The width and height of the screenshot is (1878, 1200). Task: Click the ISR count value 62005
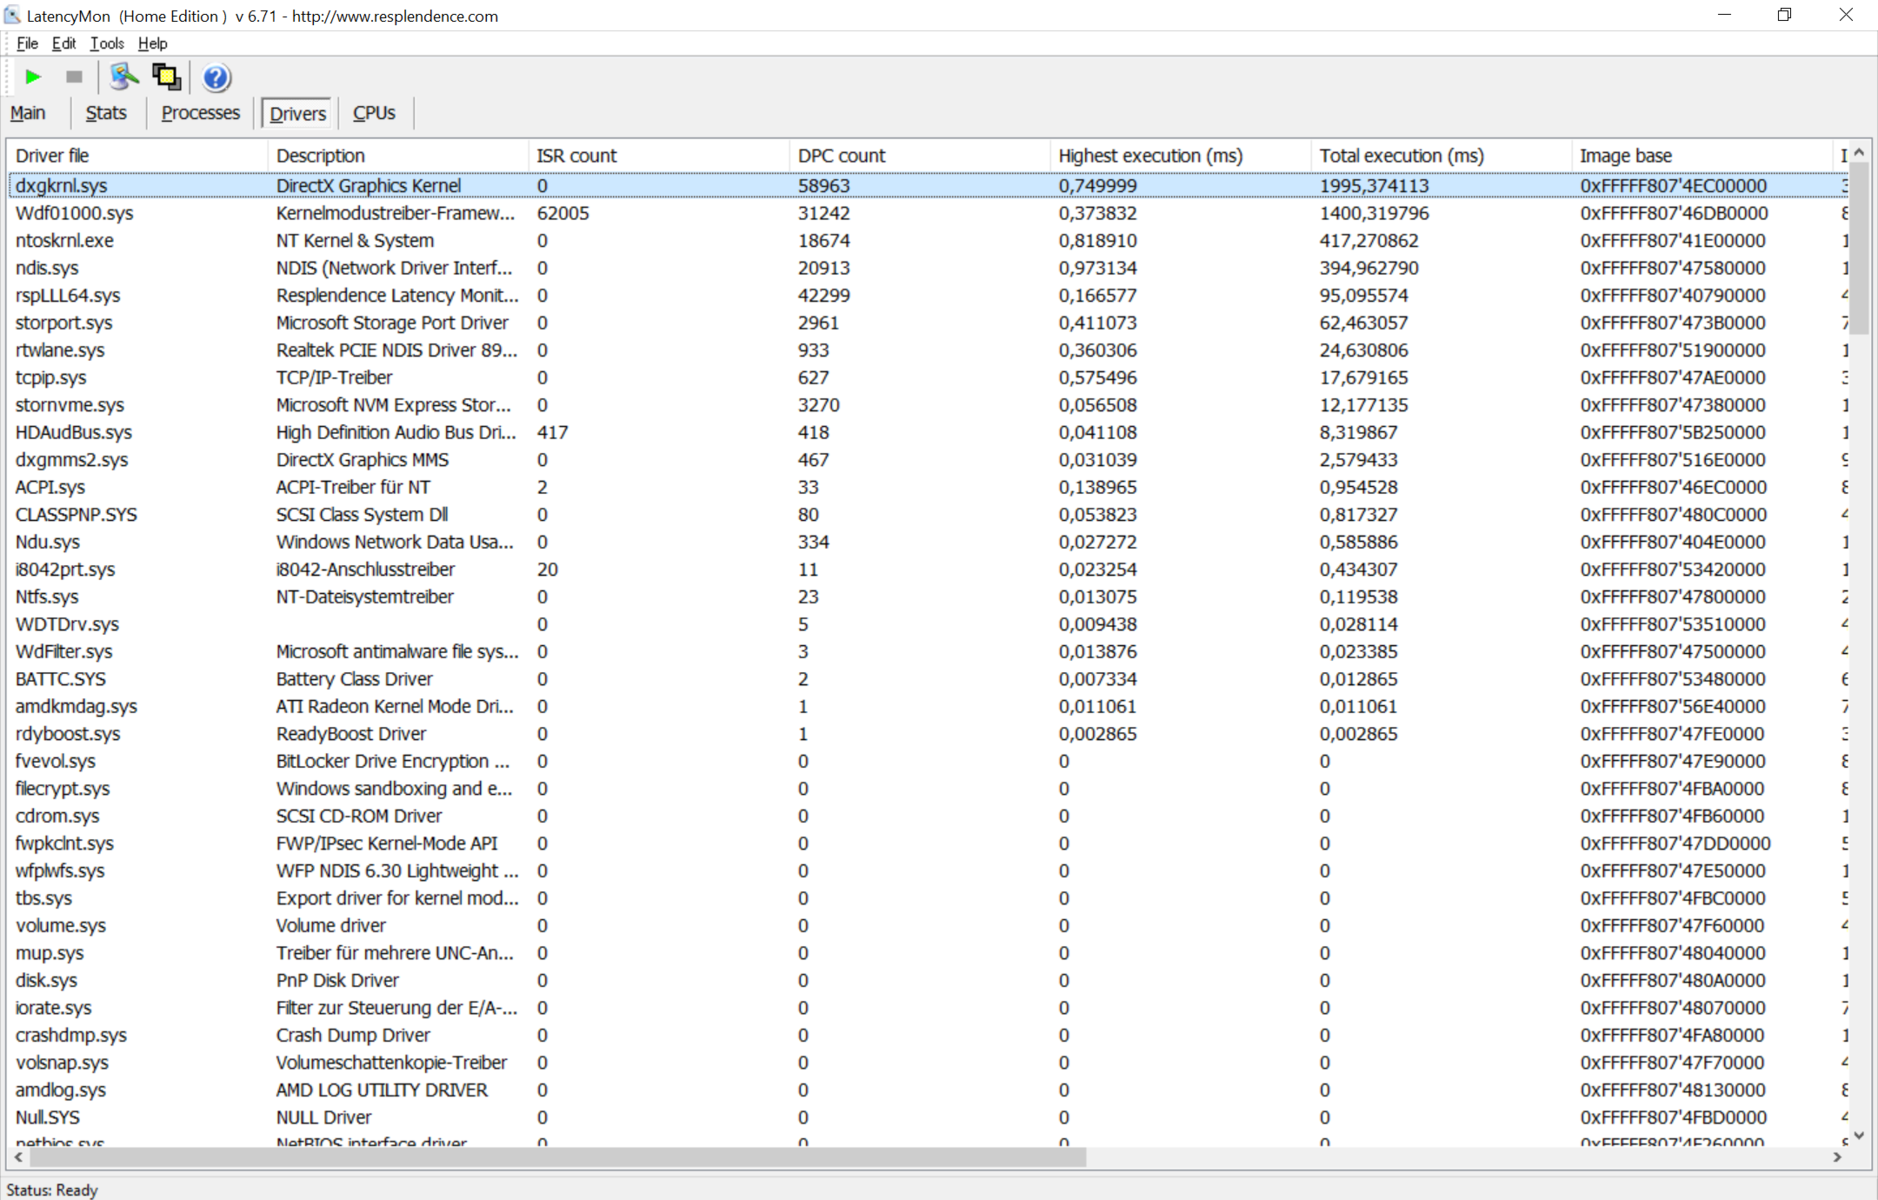[x=563, y=213]
